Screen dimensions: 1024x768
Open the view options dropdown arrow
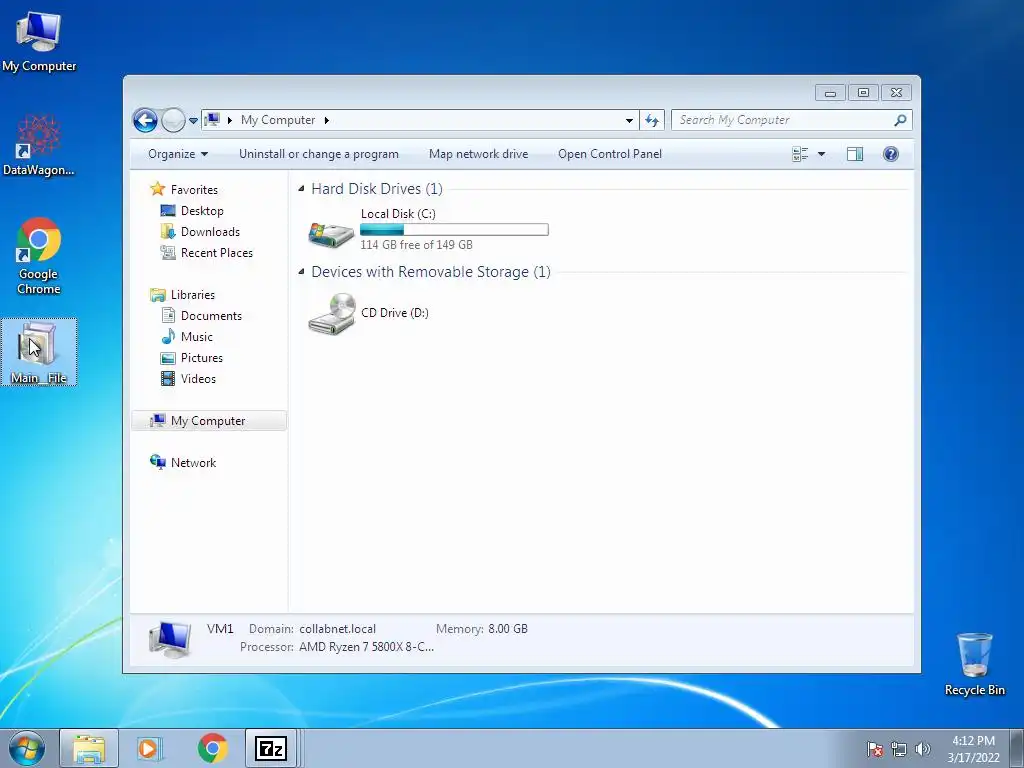(x=822, y=154)
